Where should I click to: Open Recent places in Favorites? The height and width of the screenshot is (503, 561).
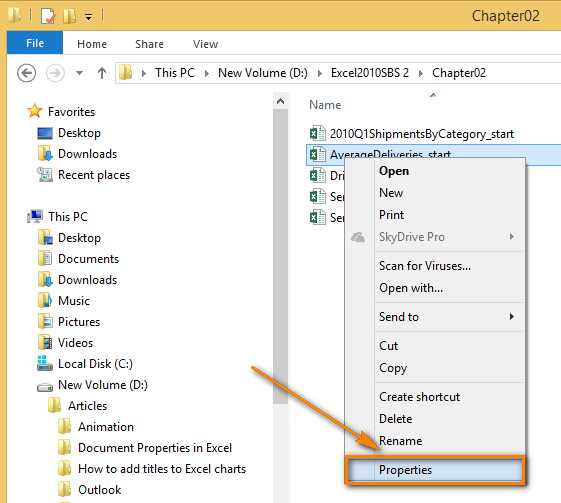click(x=94, y=175)
